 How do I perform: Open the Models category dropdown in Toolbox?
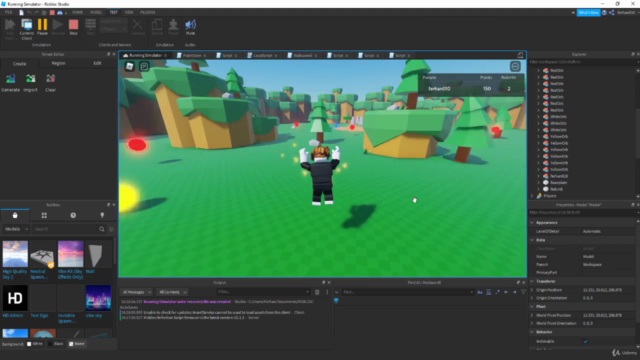pos(16,229)
